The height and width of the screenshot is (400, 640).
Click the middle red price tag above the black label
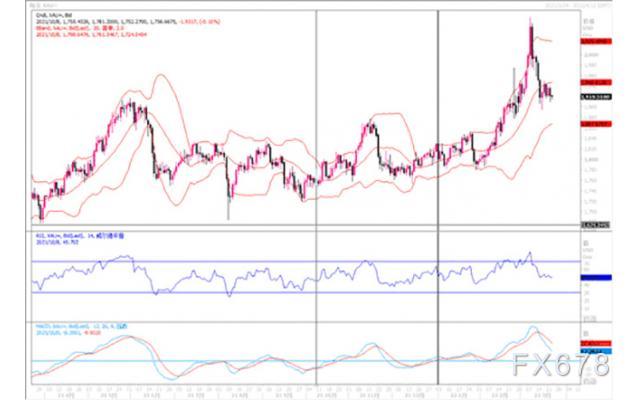point(596,82)
